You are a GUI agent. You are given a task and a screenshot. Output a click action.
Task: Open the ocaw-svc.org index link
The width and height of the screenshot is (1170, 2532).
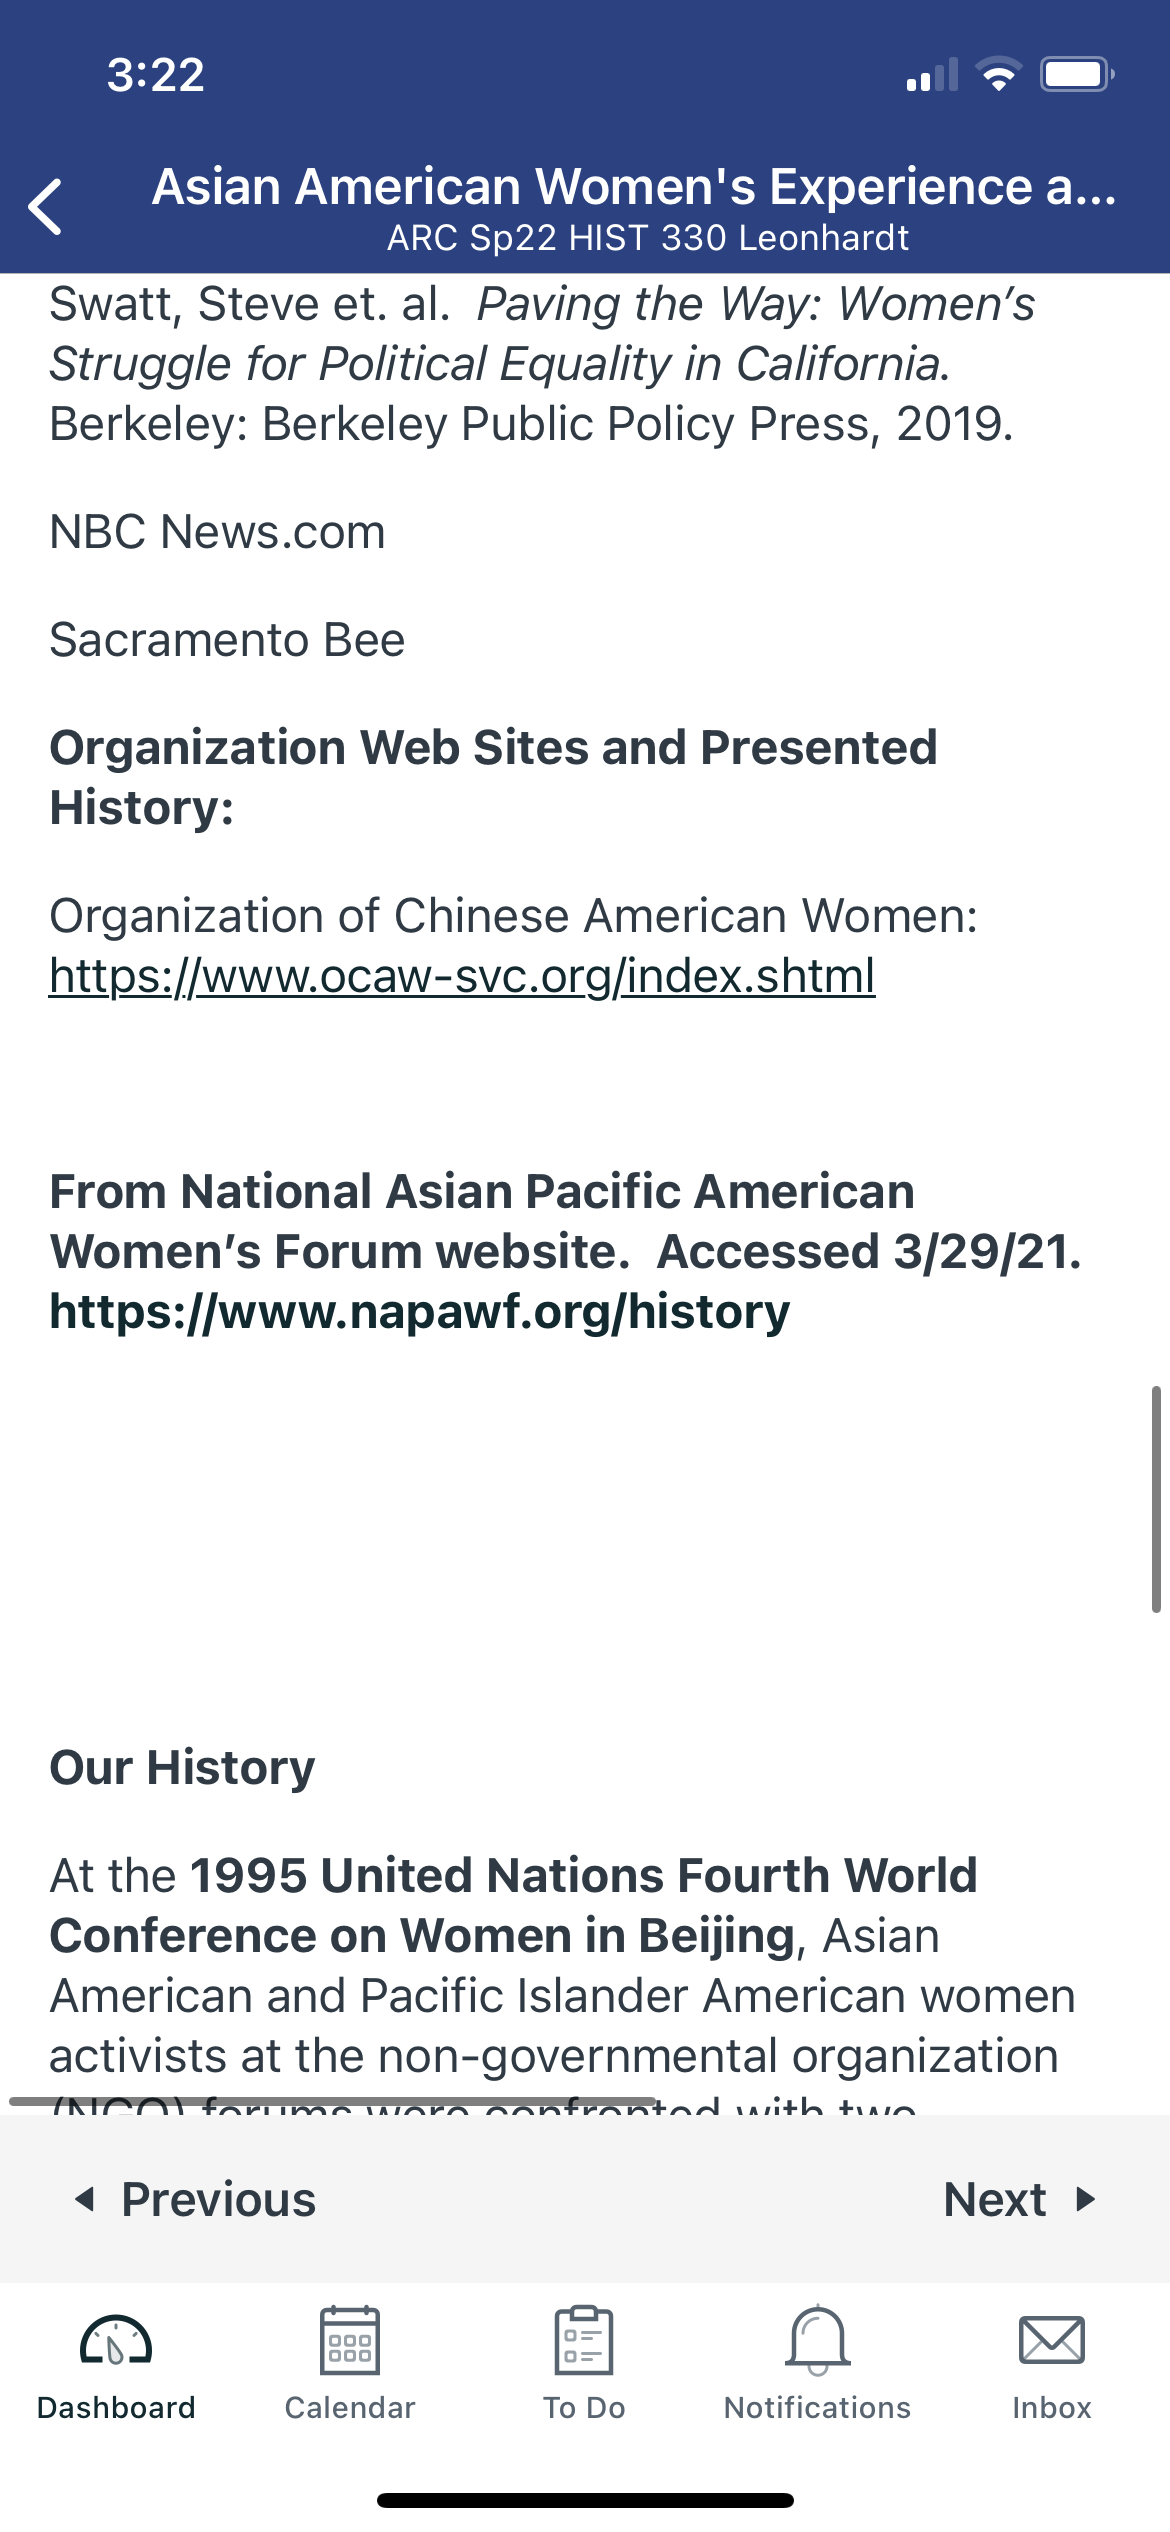coord(462,976)
